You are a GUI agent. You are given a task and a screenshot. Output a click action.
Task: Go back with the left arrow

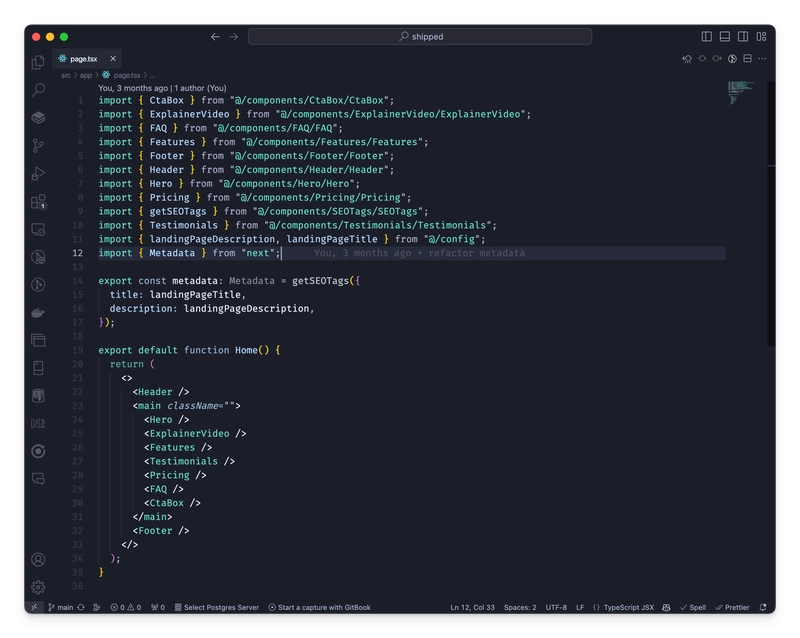[x=215, y=37]
